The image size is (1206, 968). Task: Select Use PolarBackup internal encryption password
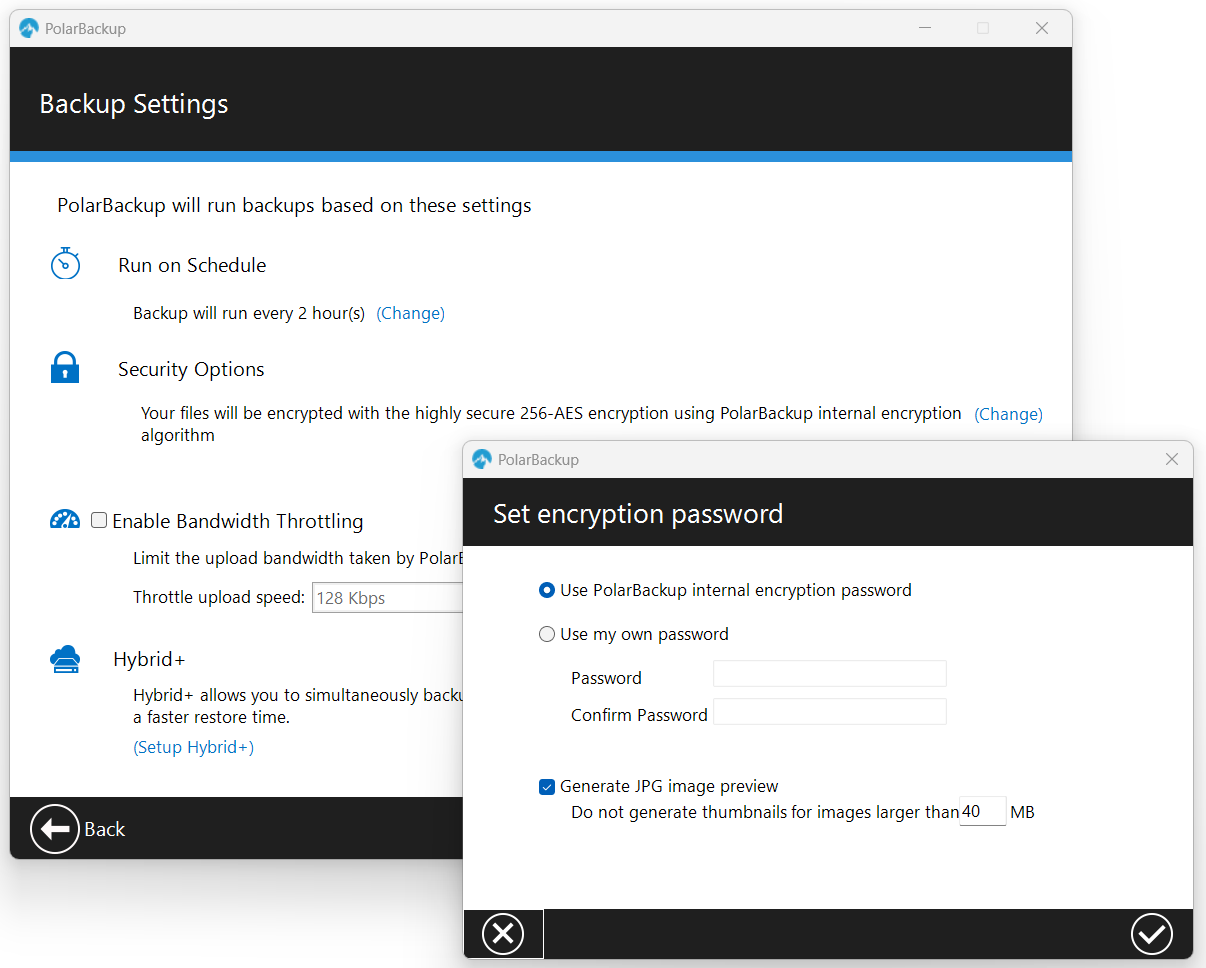(547, 590)
